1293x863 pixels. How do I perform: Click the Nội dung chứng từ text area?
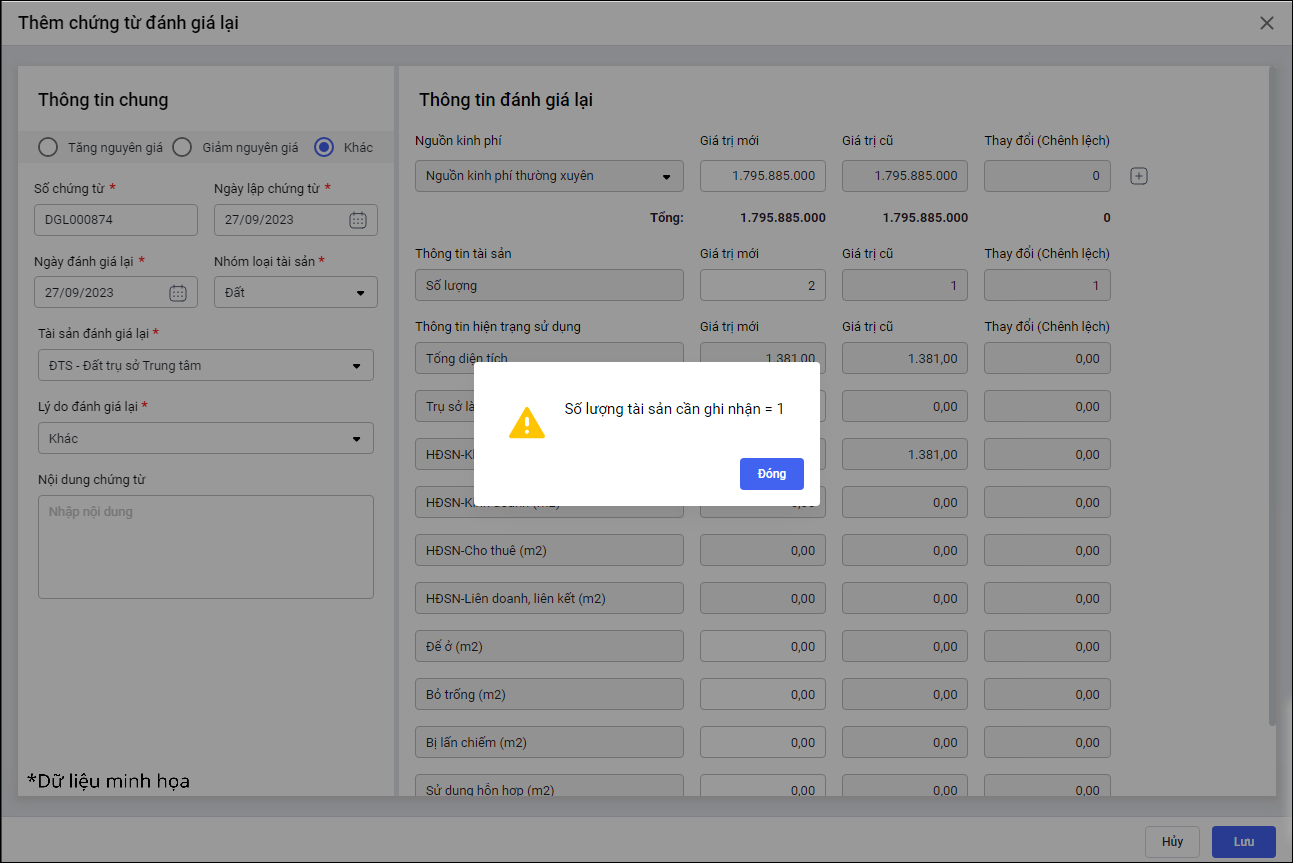click(x=205, y=547)
